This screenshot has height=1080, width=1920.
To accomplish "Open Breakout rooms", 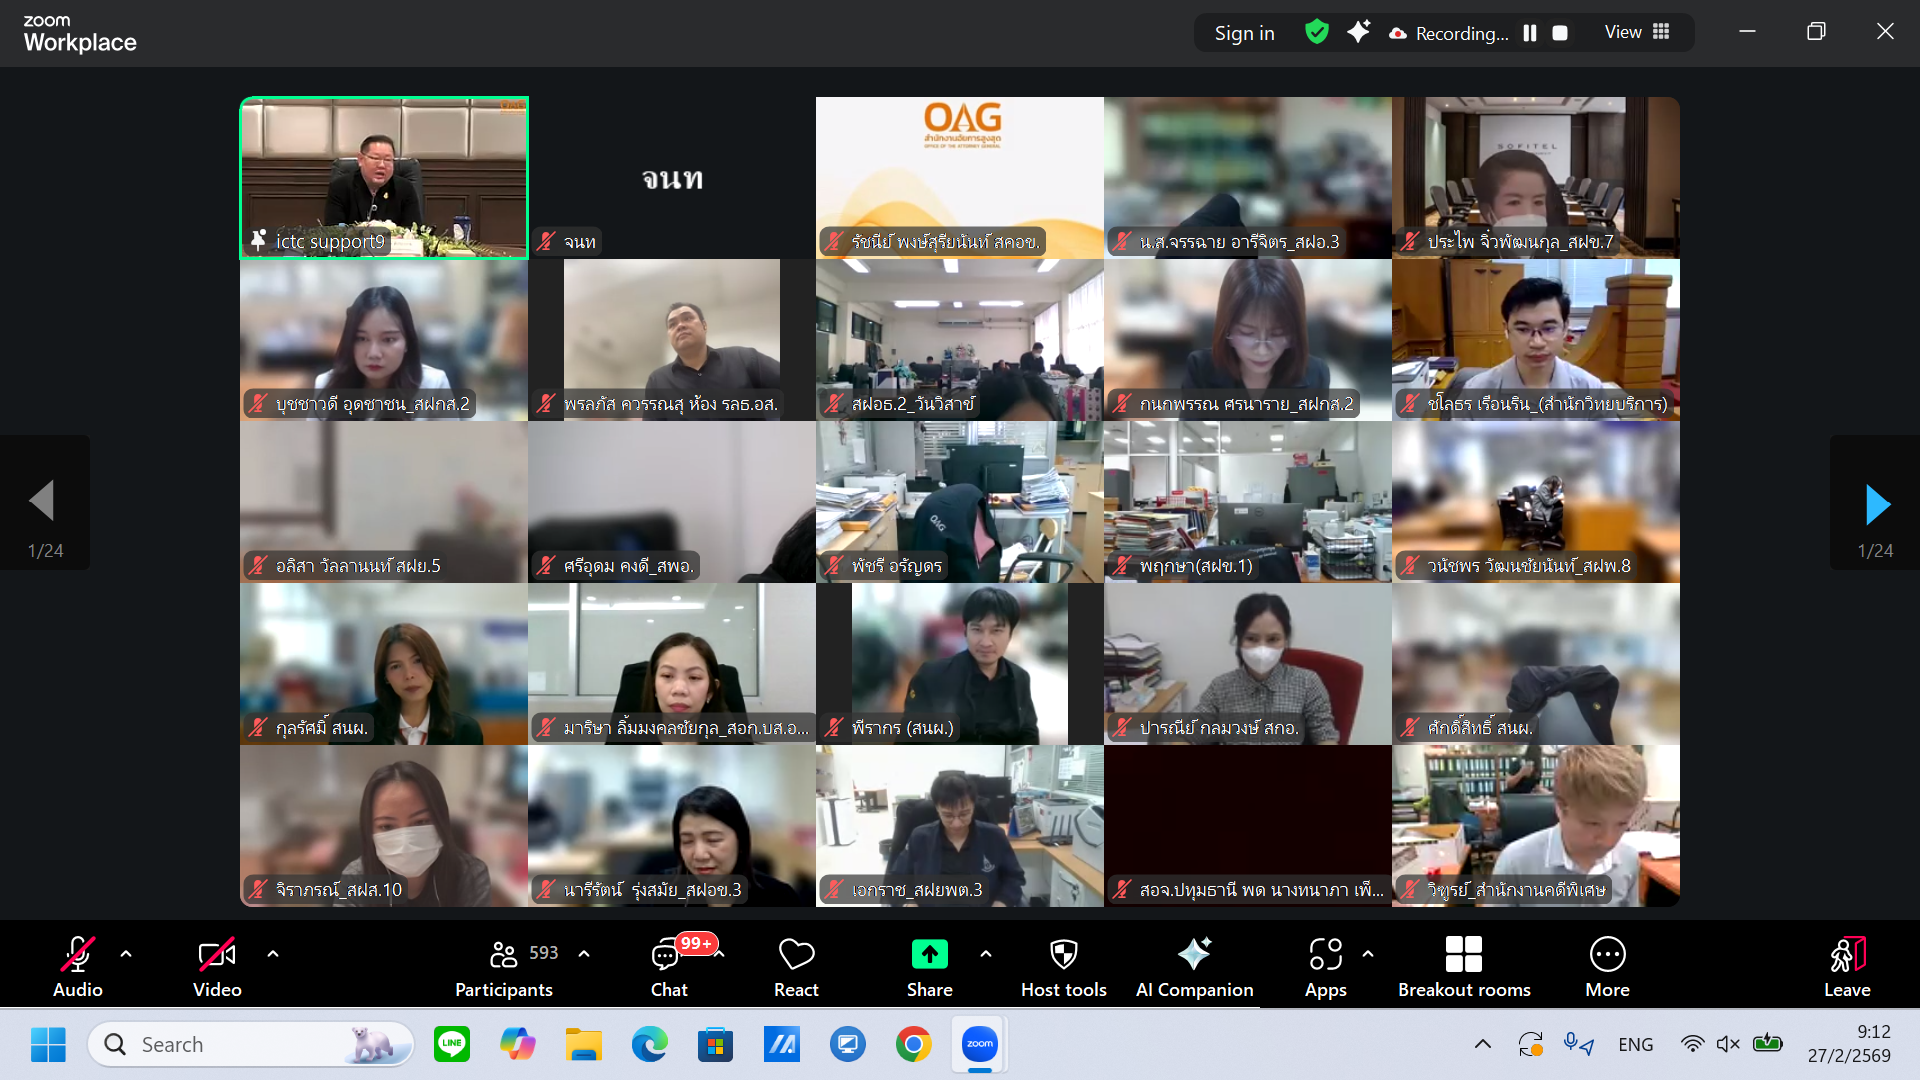I will click(x=1464, y=968).
